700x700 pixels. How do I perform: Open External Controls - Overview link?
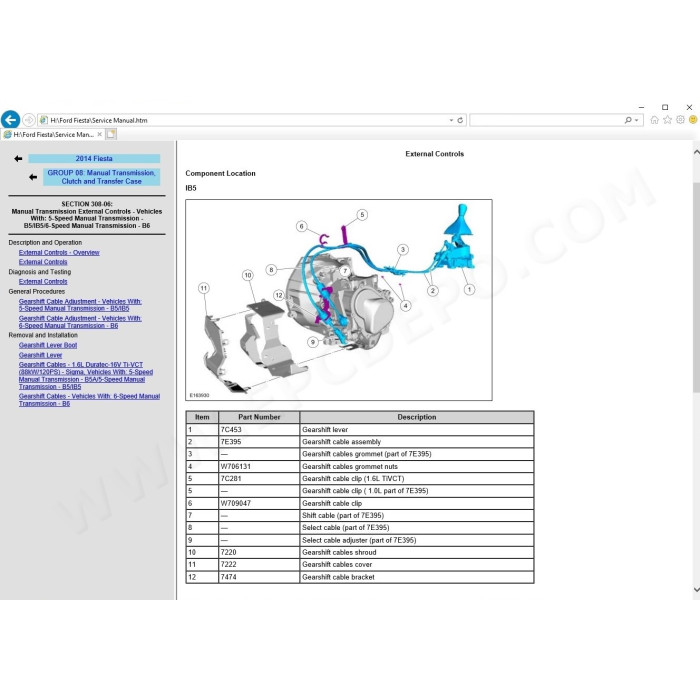pyautogui.click(x=59, y=252)
